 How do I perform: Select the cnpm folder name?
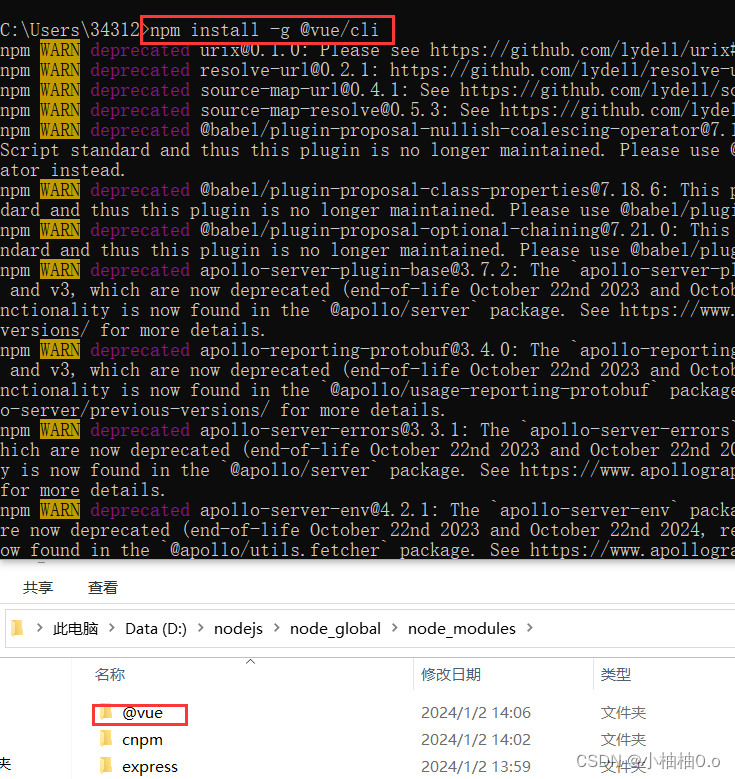[143, 740]
